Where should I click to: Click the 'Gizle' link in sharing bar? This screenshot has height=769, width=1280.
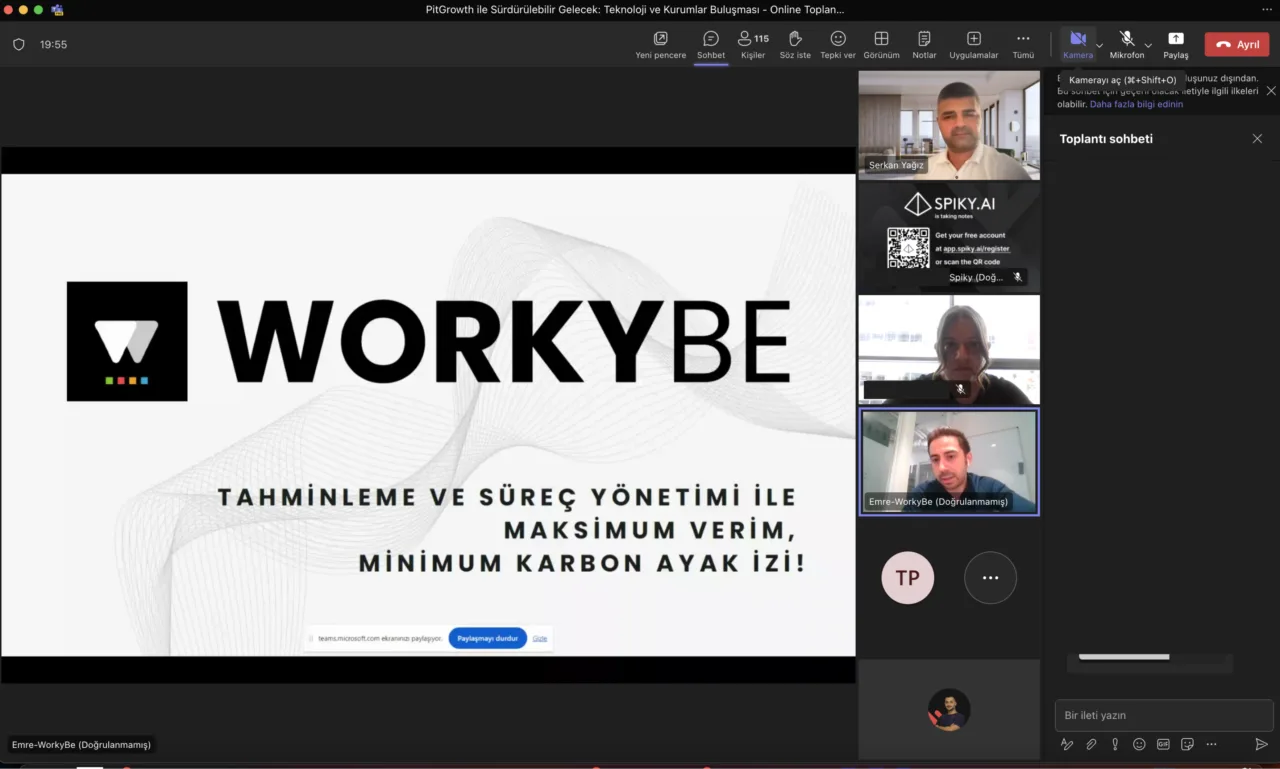[x=540, y=638]
